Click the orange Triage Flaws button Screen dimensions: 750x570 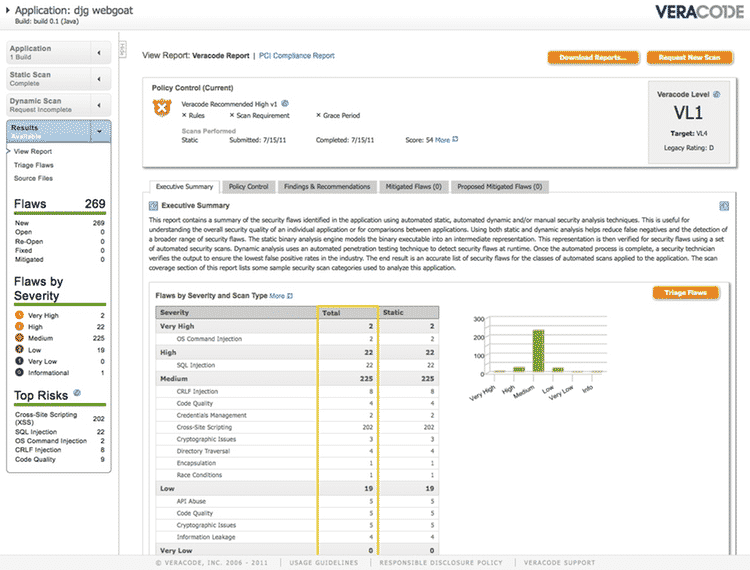pyautogui.click(x=685, y=293)
